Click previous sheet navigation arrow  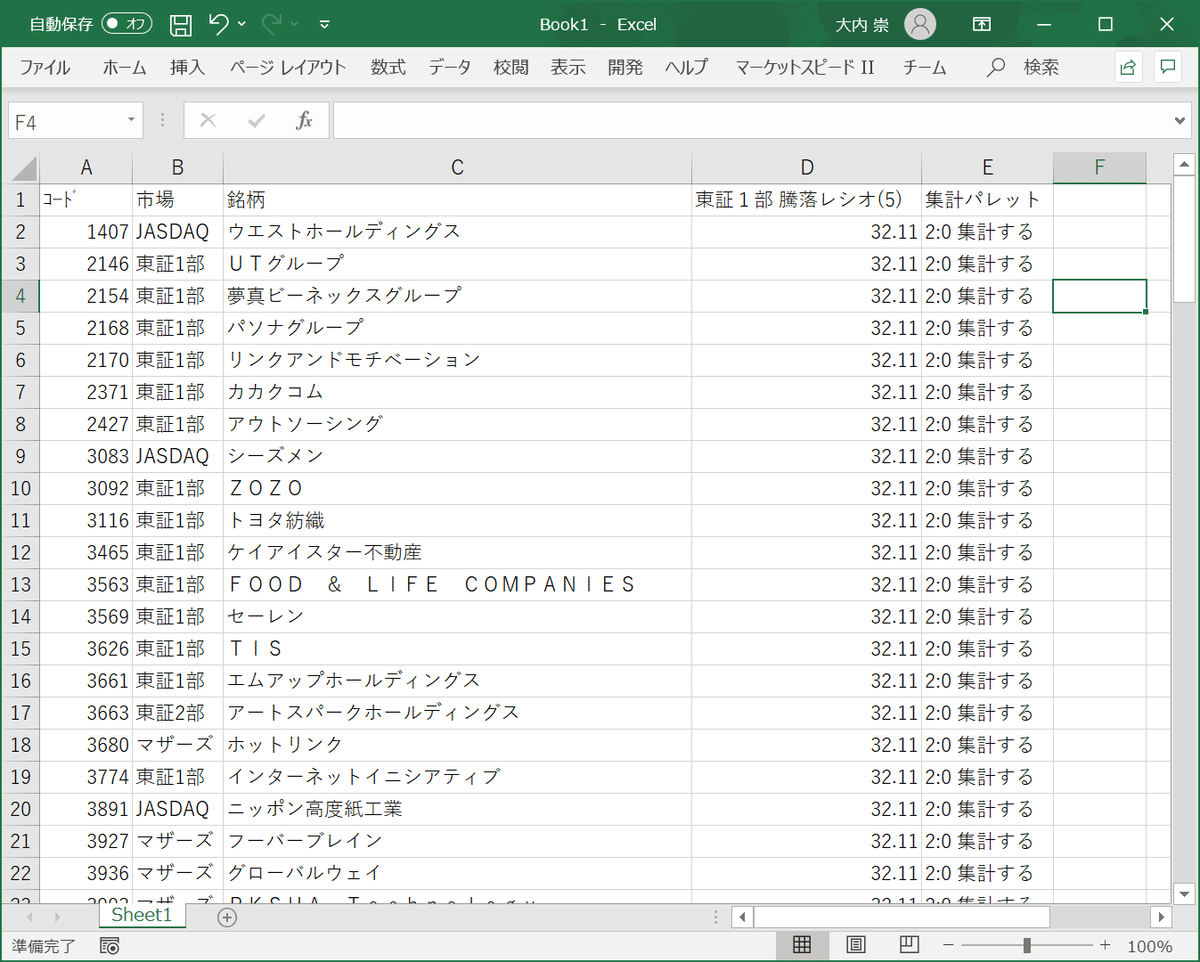point(28,917)
